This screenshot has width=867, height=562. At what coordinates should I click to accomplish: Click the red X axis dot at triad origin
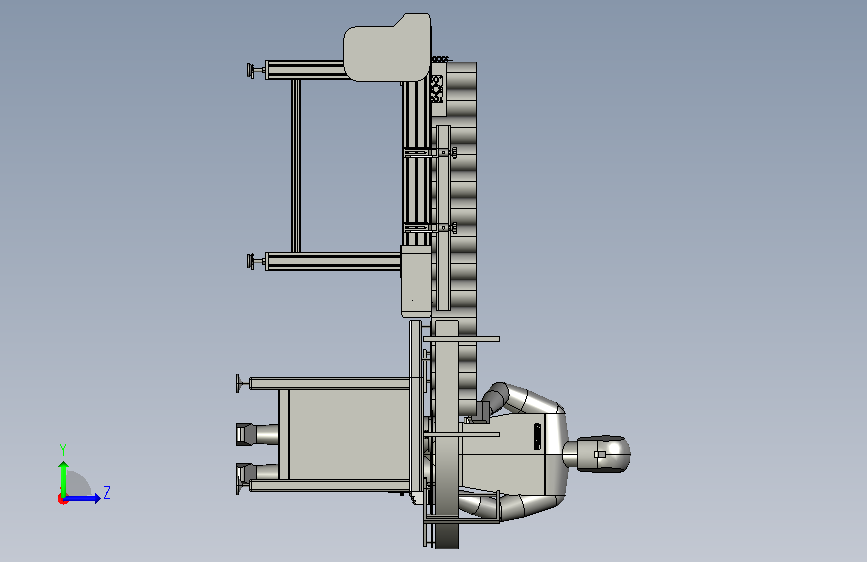click(x=62, y=499)
